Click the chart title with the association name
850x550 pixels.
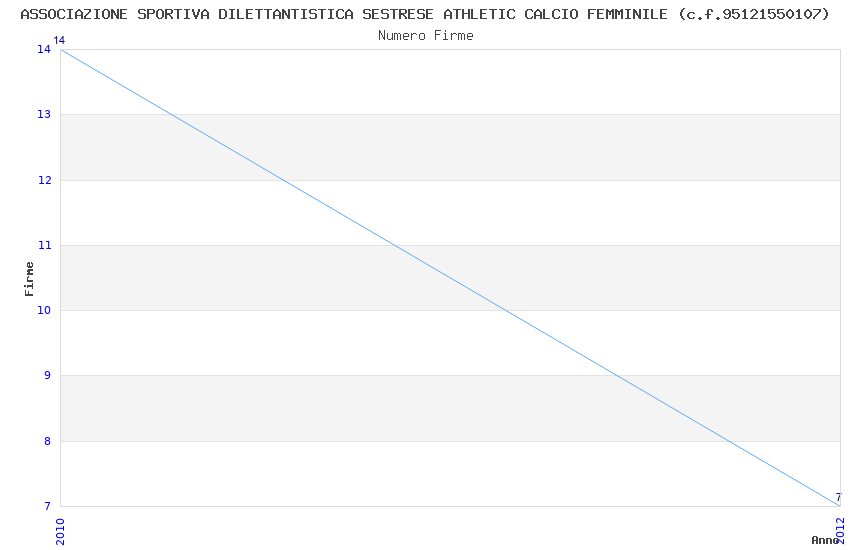pyautogui.click(x=425, y=14)
